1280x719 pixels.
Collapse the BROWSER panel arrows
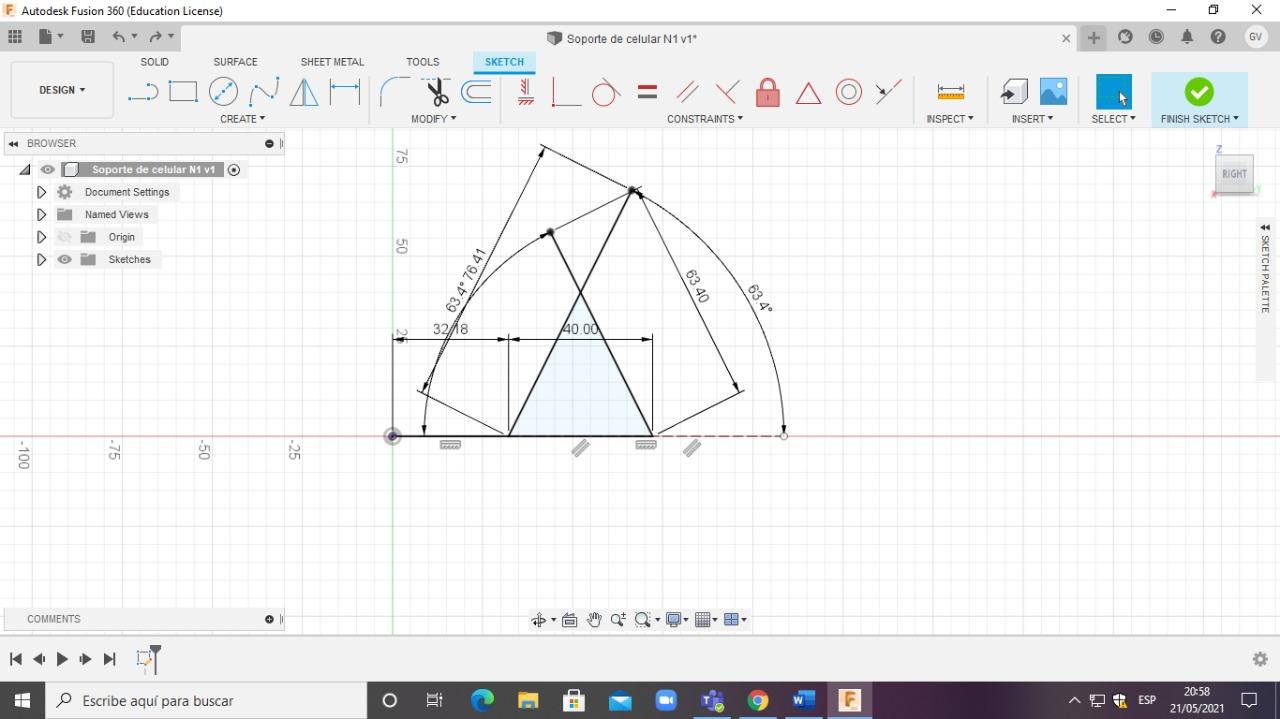point(14,144)
